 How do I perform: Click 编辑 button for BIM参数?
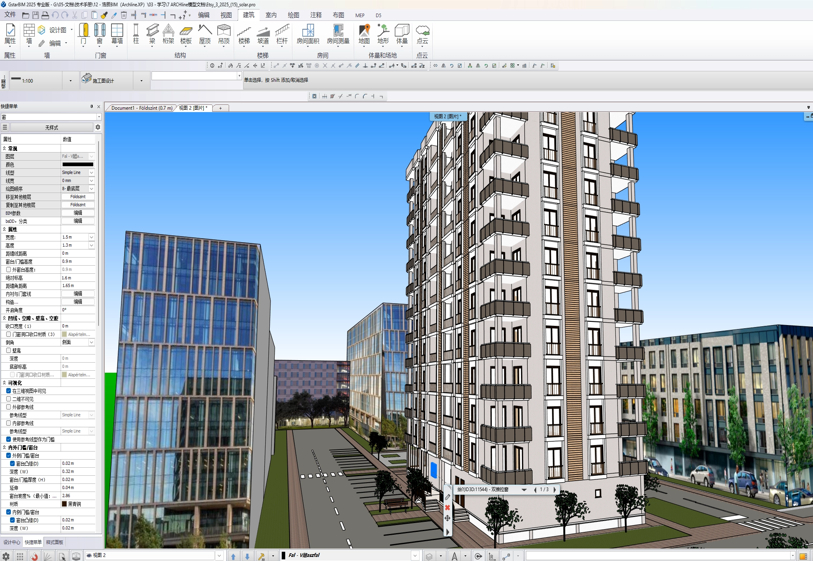click(x=78, y=213)
